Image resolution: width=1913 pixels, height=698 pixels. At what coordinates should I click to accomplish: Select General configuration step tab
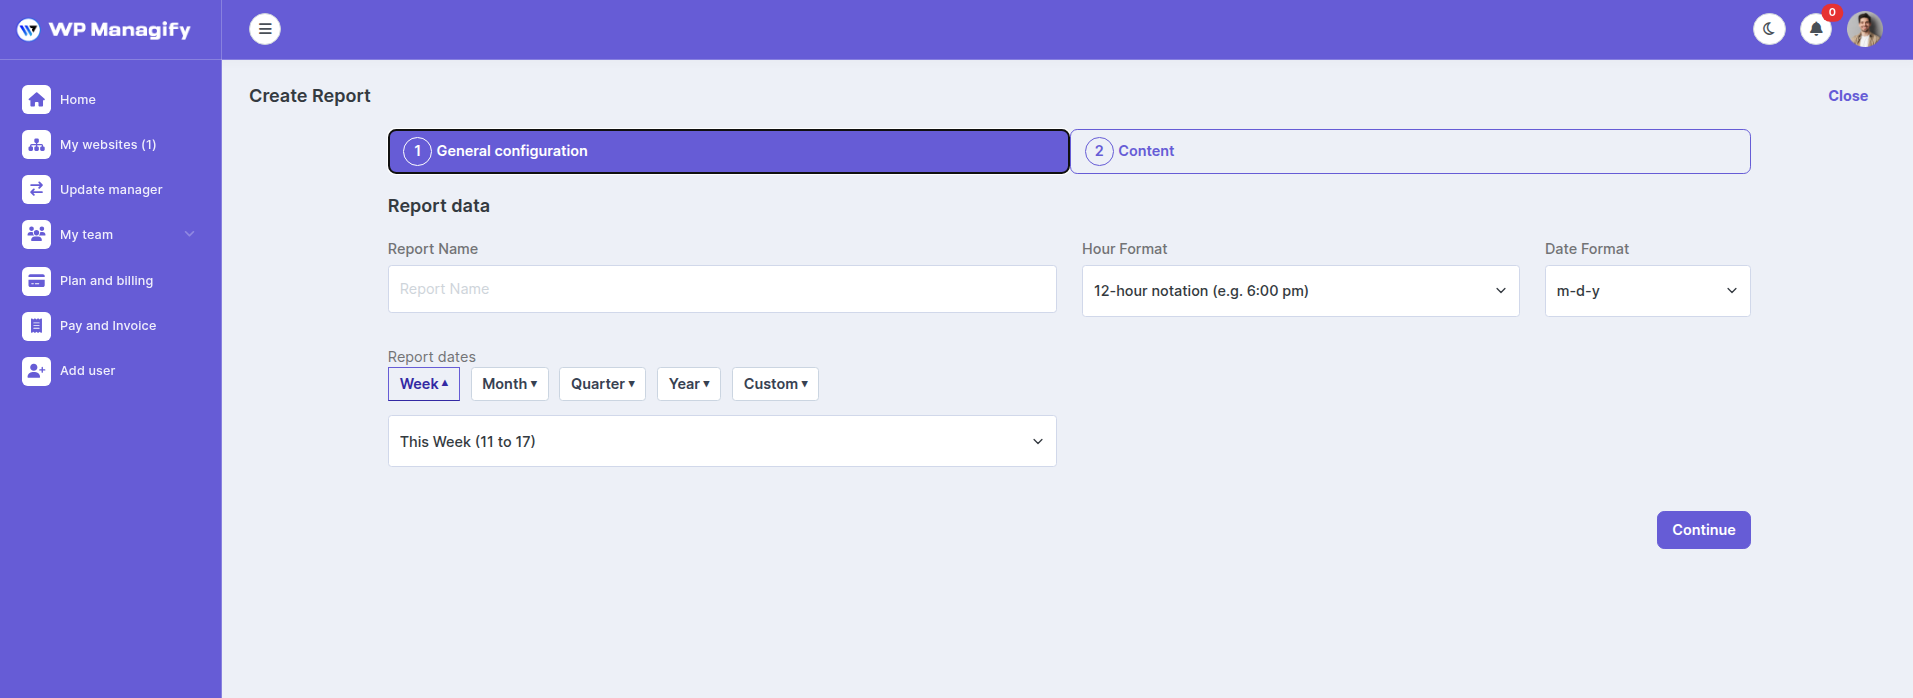[x=729, y=151]
